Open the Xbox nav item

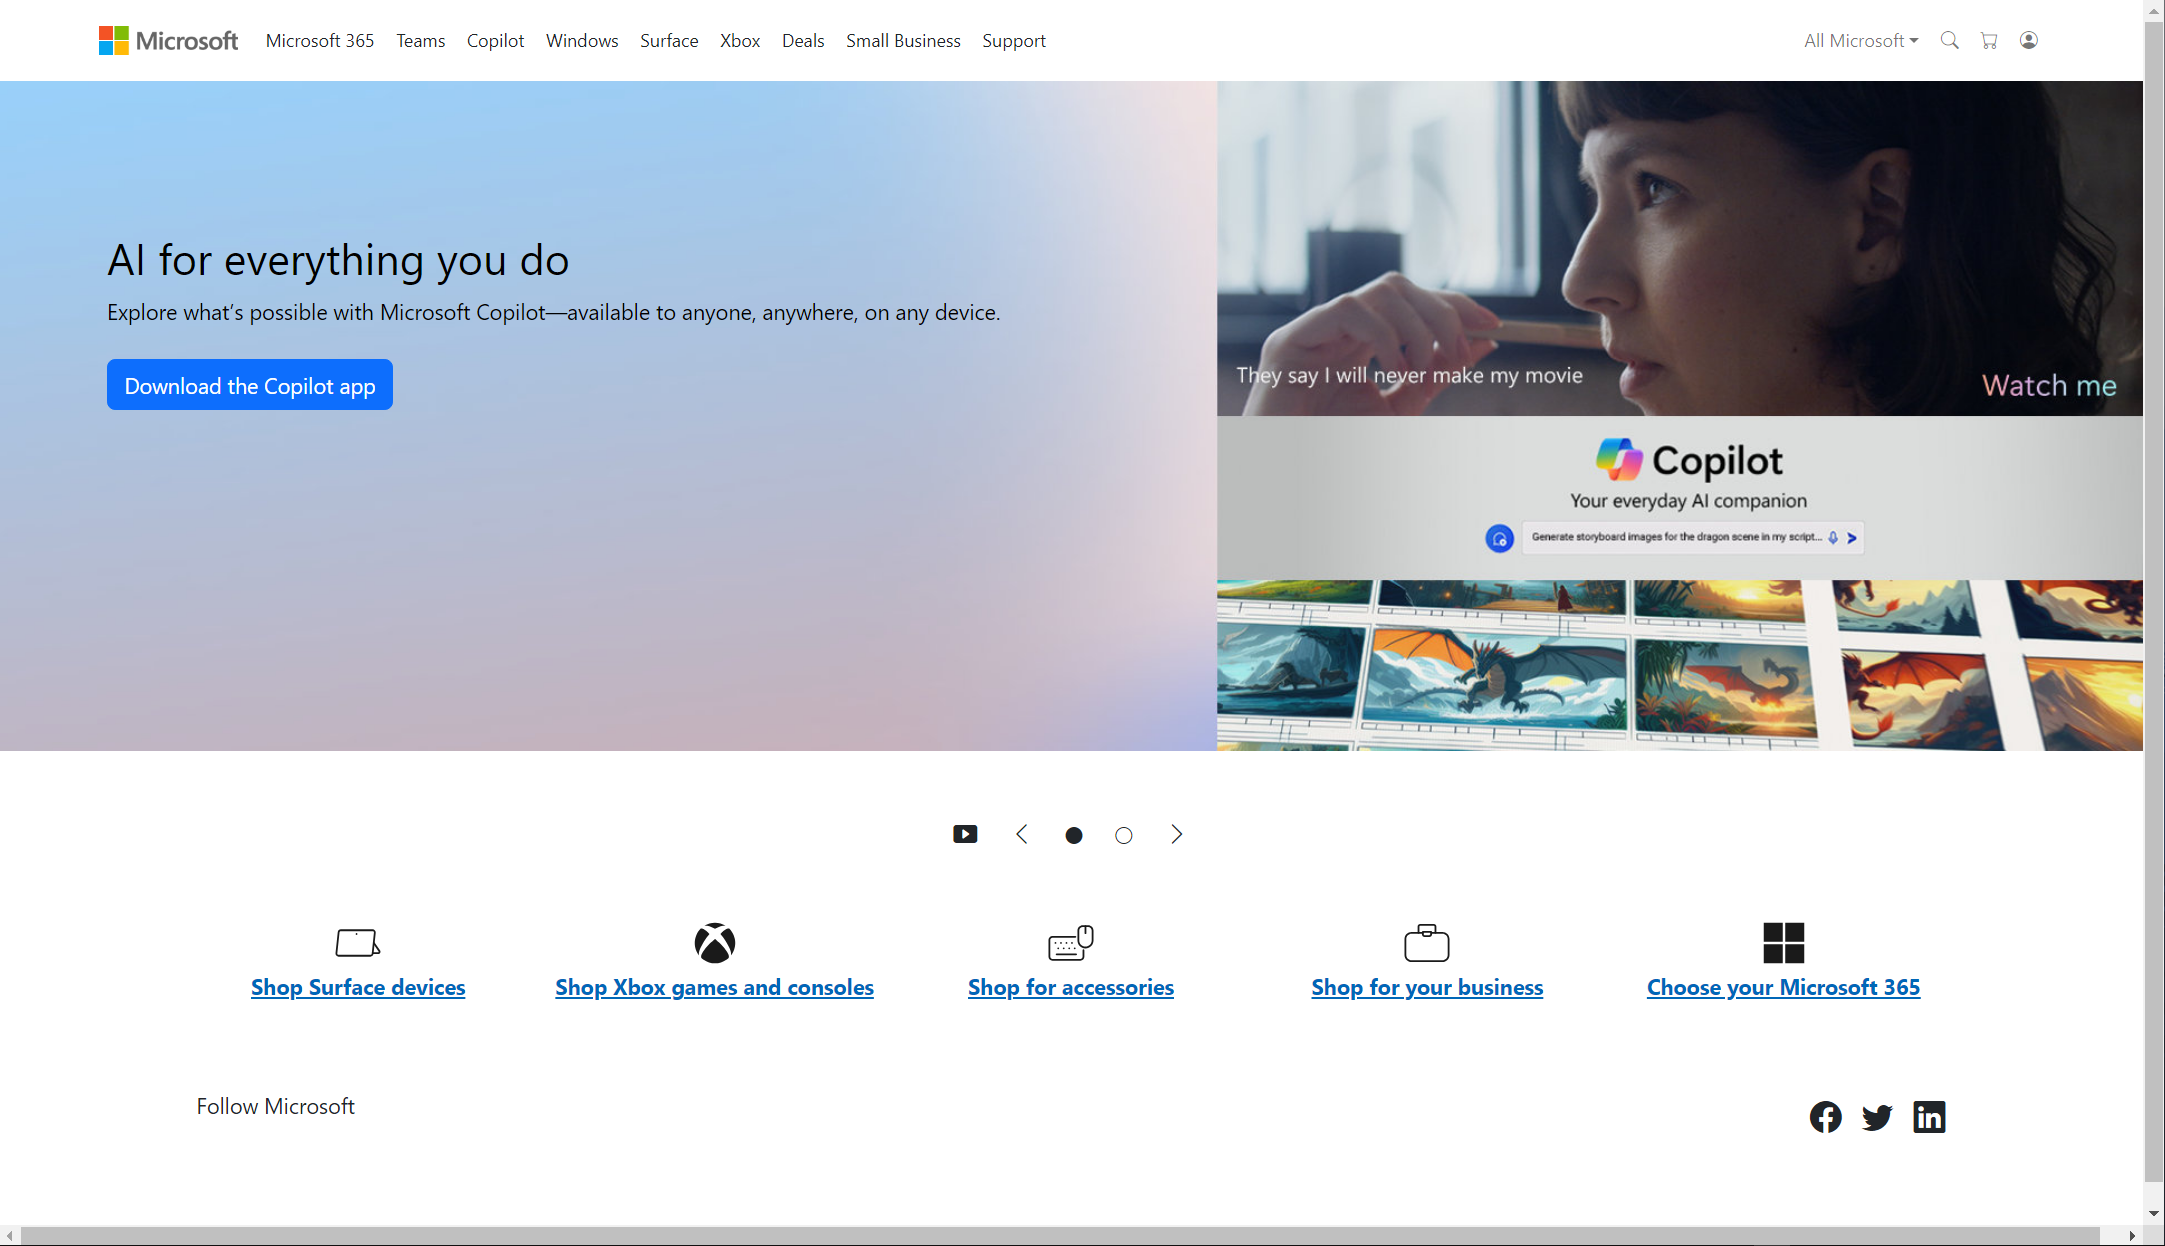click(x=740, y=41)
